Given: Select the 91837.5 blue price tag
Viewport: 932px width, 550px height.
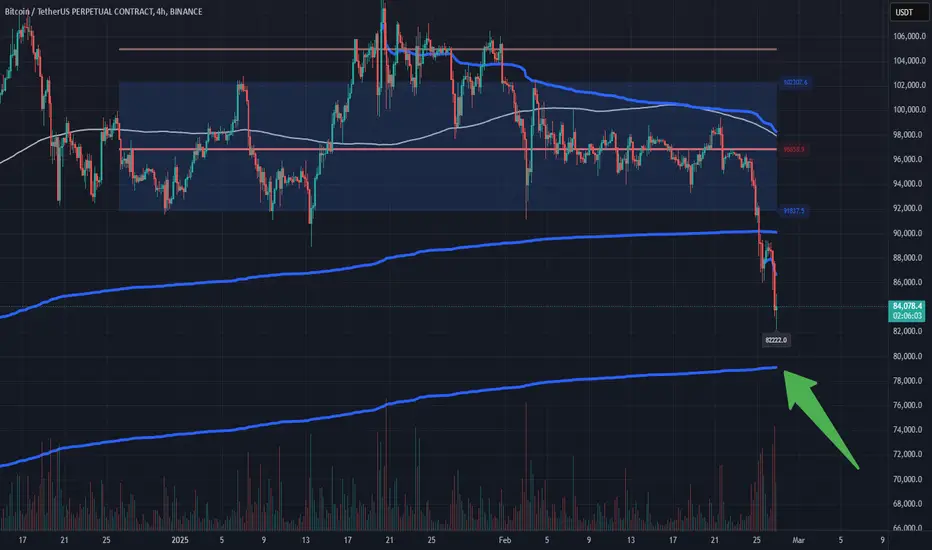Looking at the screenshot, I should pos(794,210).
